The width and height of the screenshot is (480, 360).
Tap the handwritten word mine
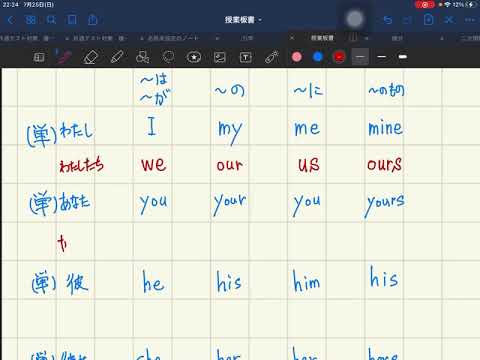click(386, 127)
